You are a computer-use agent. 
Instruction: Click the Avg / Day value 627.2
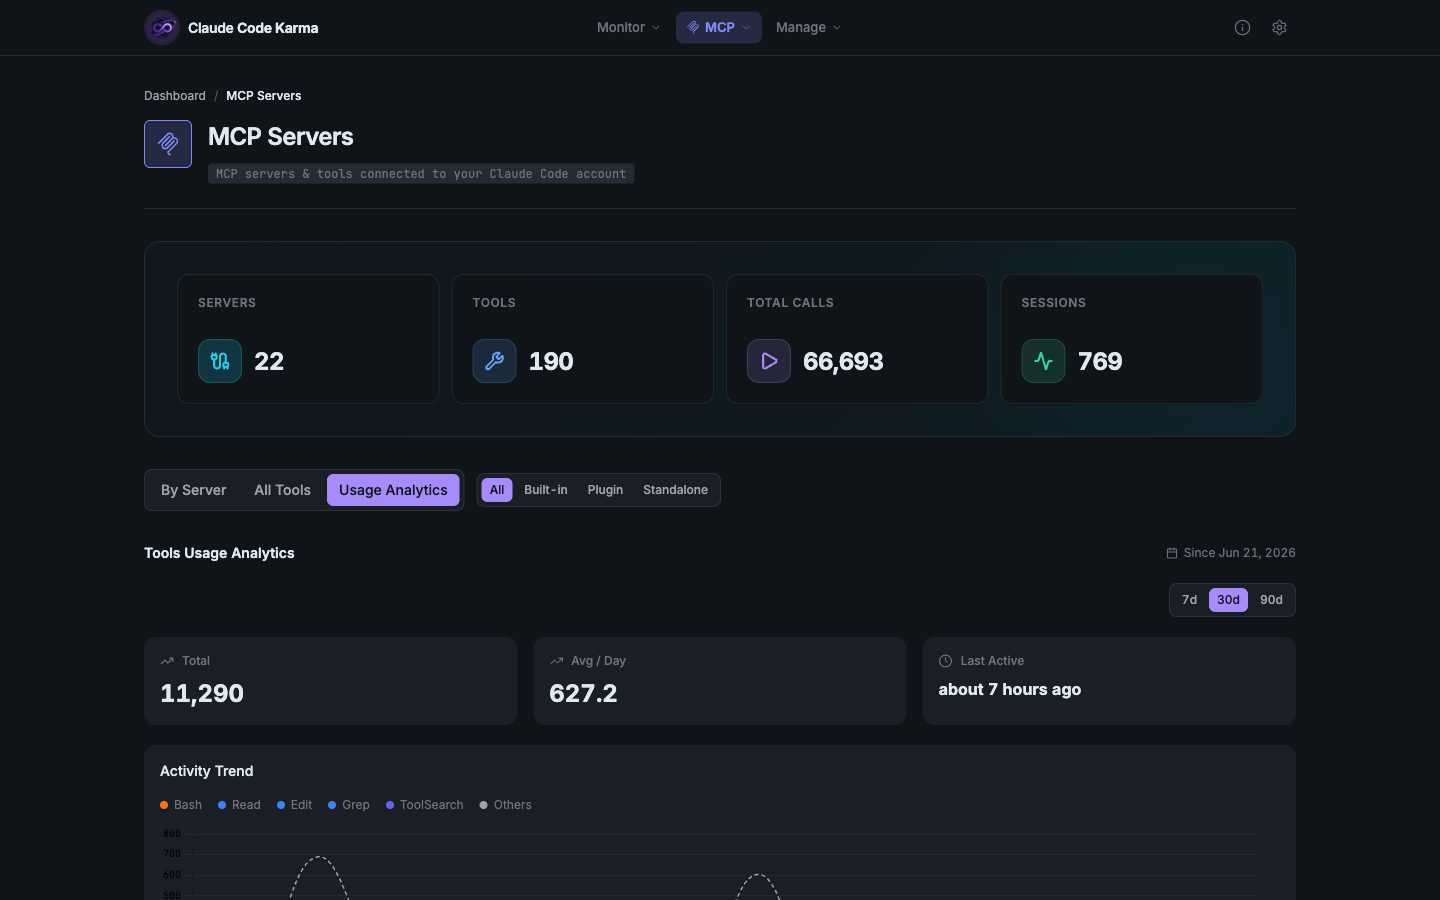click(583, 693)
